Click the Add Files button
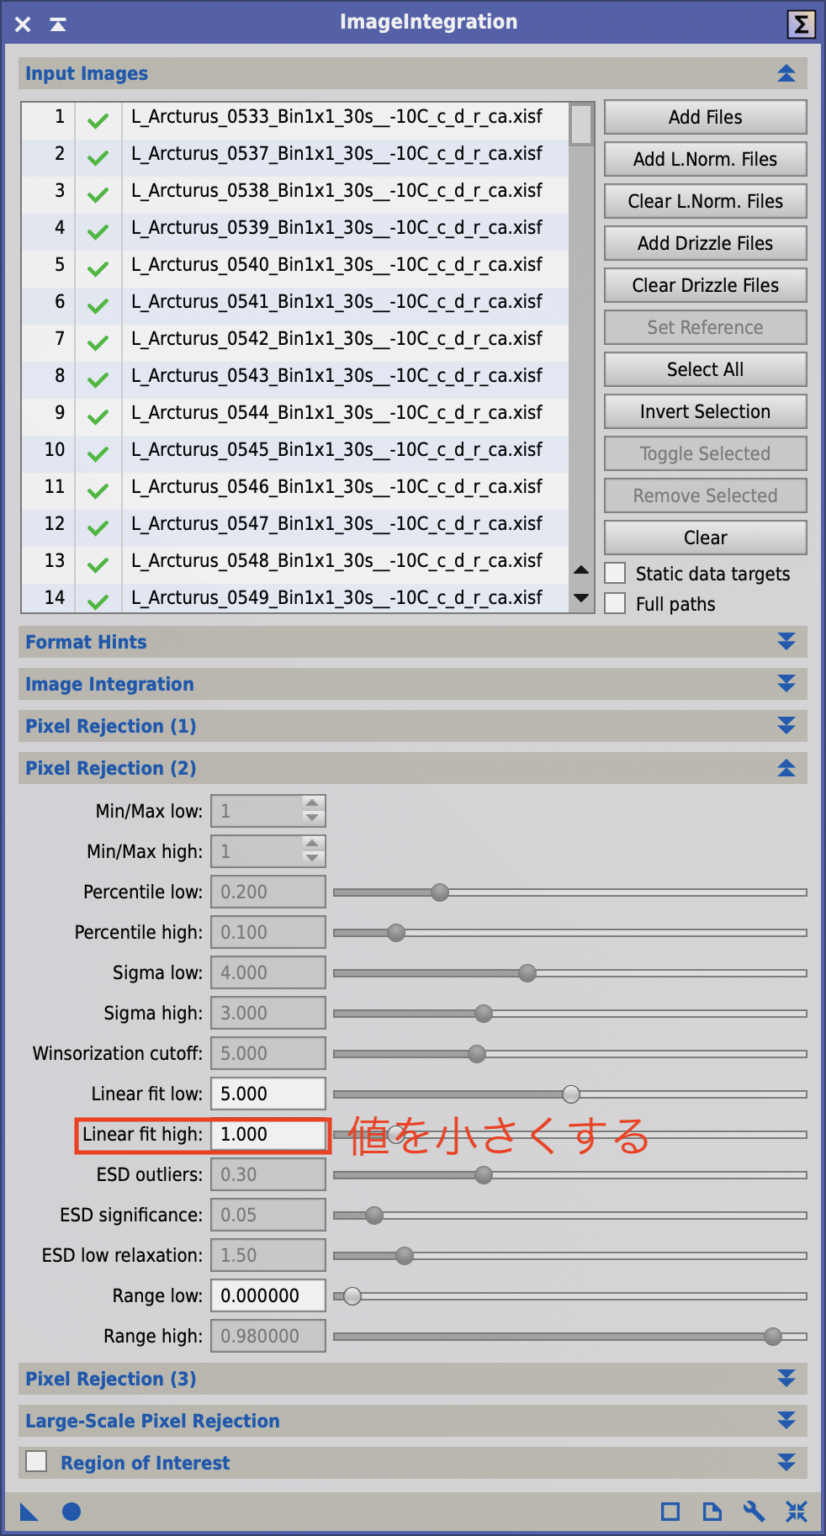This screenshot has width=826, height=1536. pos(705,117)
